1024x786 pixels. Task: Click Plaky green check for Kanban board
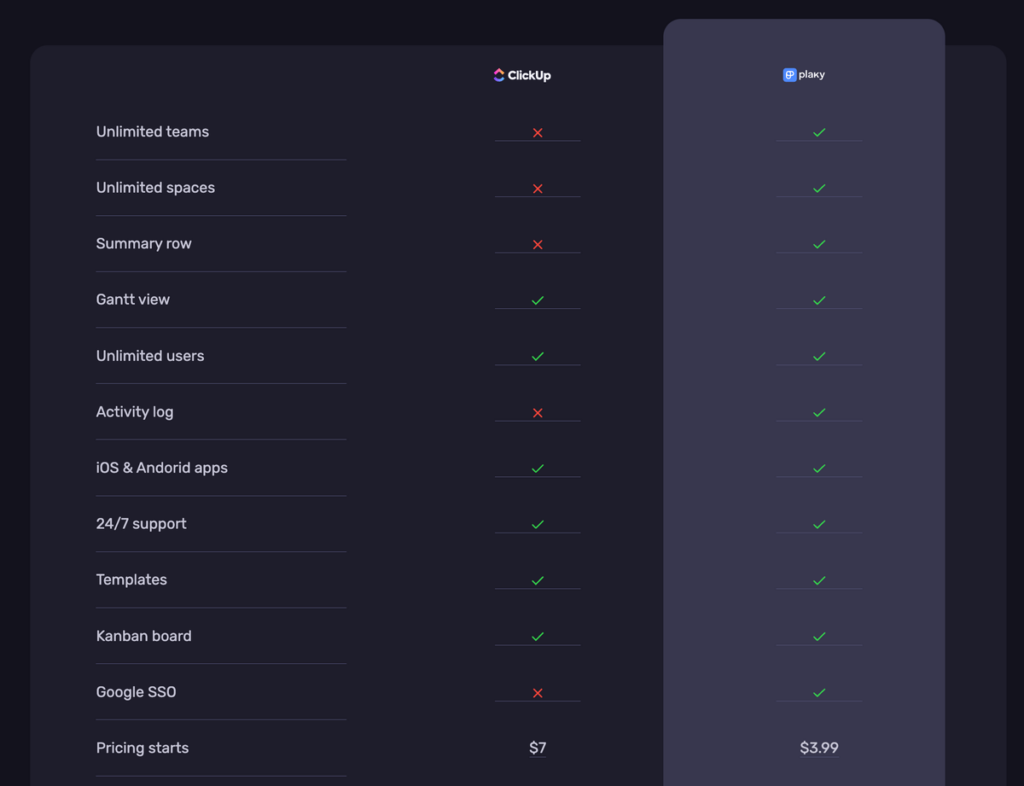(x=819, y=636)
